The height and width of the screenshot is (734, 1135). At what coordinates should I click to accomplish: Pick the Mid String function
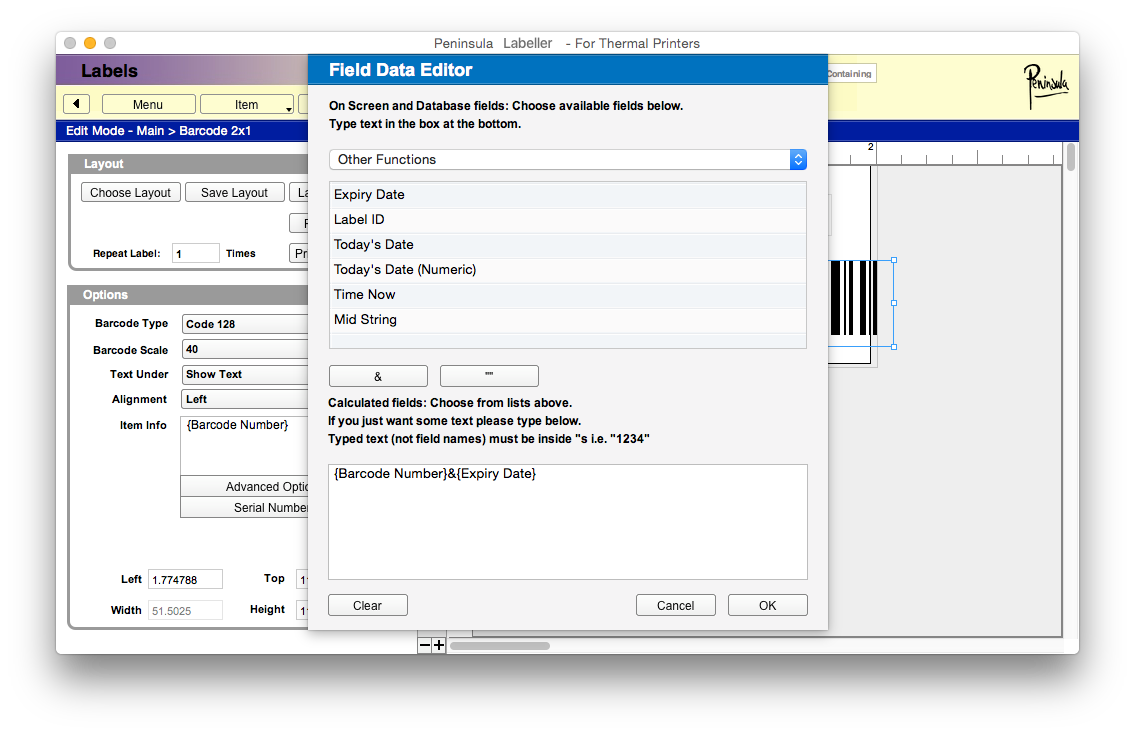567,319
